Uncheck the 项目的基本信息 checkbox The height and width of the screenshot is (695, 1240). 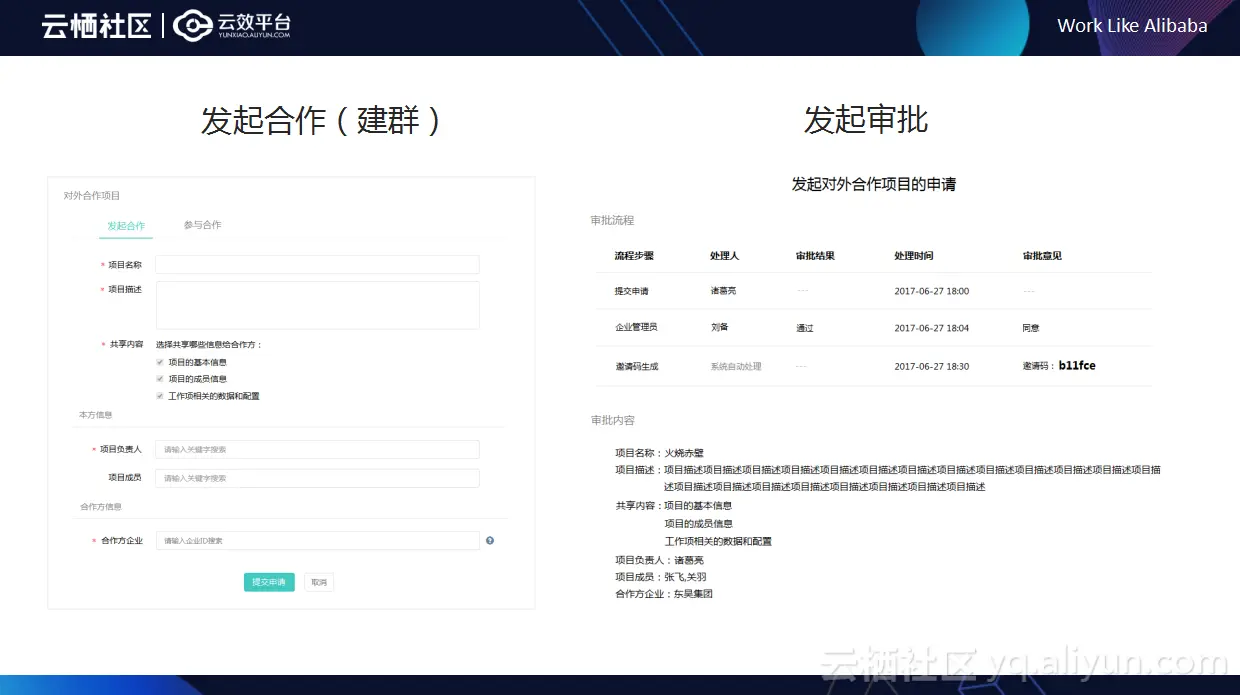point(159,362)
